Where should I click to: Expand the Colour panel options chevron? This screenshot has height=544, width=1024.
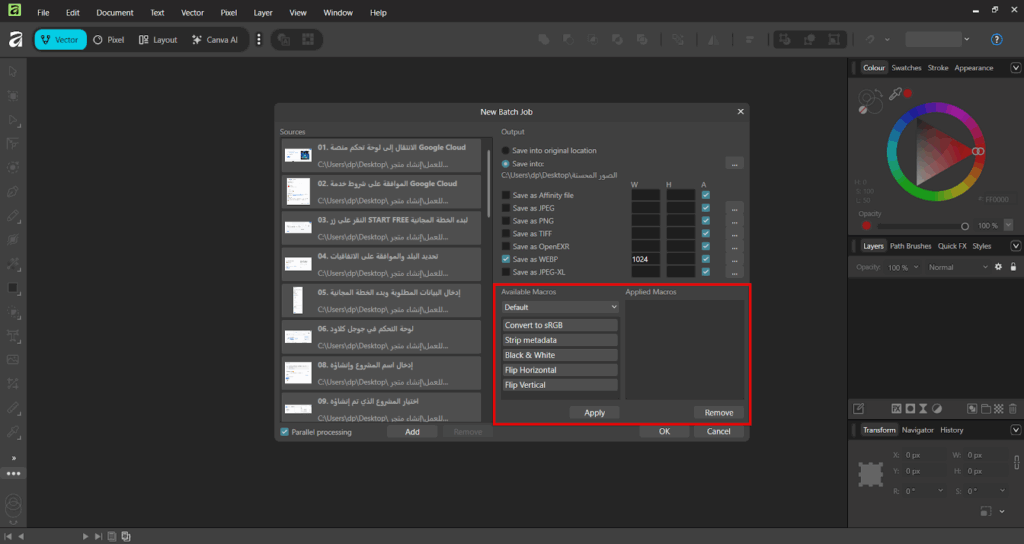(x=1015, y=68)
